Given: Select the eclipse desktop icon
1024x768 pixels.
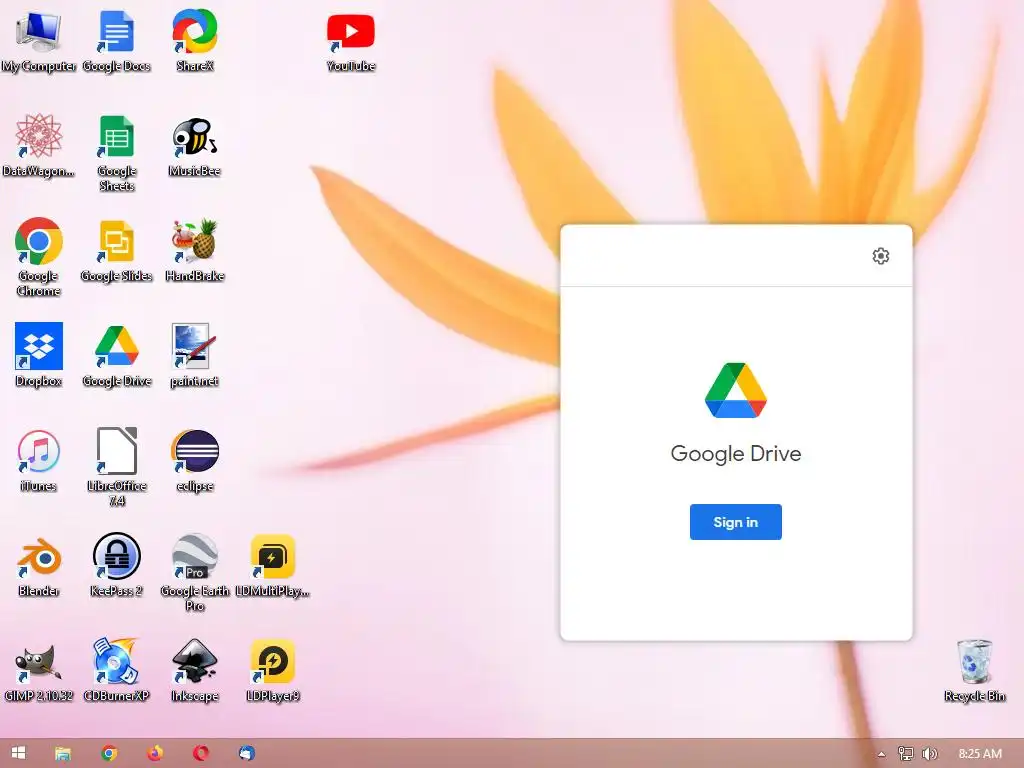Looking at the screenshot, I should pos(195,461).
